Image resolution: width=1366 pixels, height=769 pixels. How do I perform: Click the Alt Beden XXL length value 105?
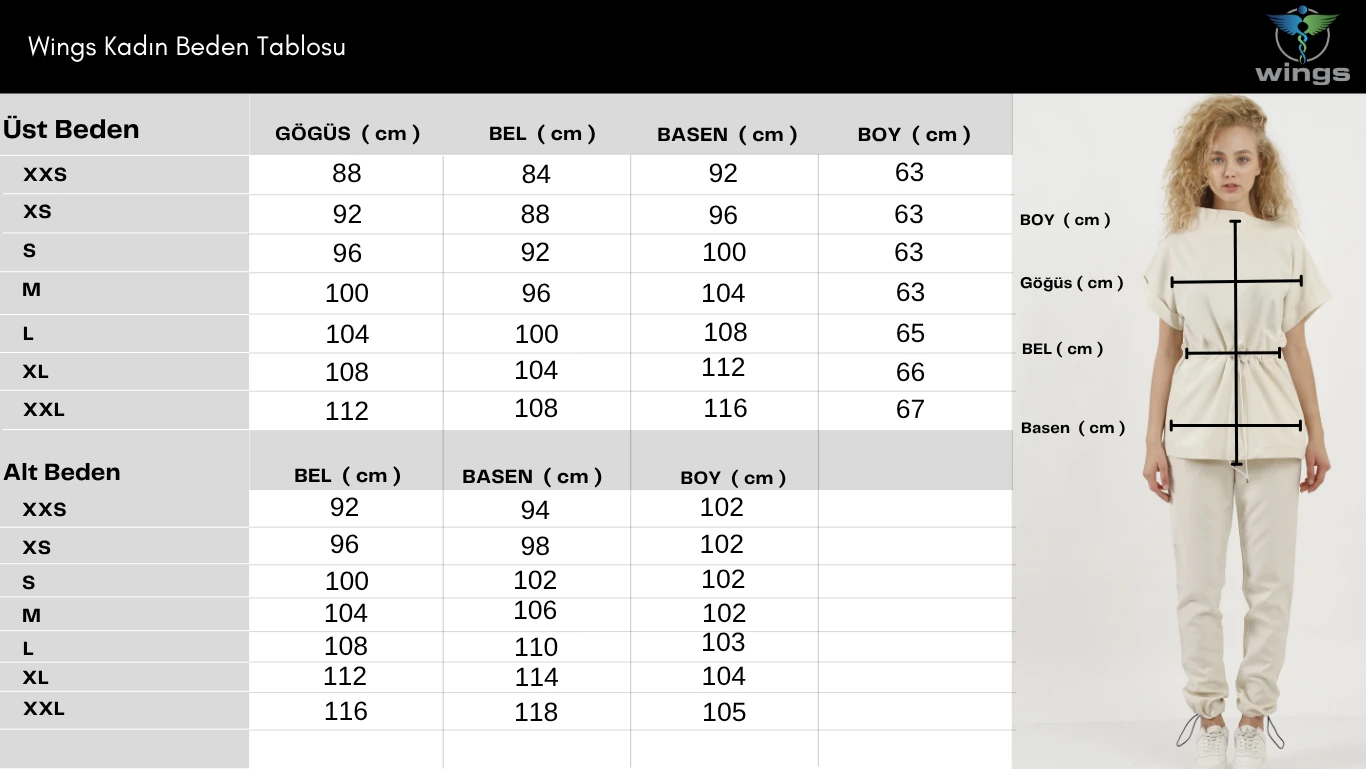[724, 712]
